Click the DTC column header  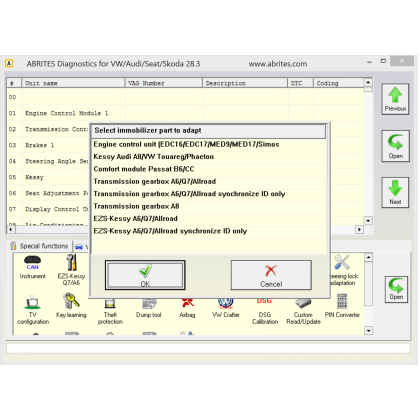[x=300, y=83]
